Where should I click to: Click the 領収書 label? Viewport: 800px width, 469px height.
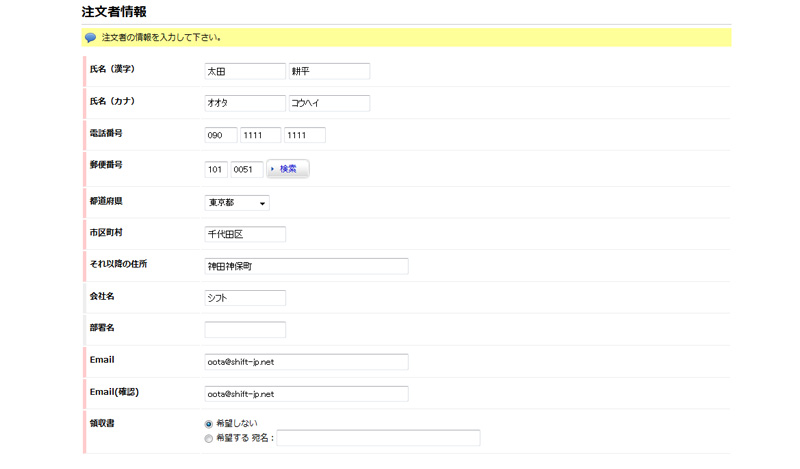point(102,423)
